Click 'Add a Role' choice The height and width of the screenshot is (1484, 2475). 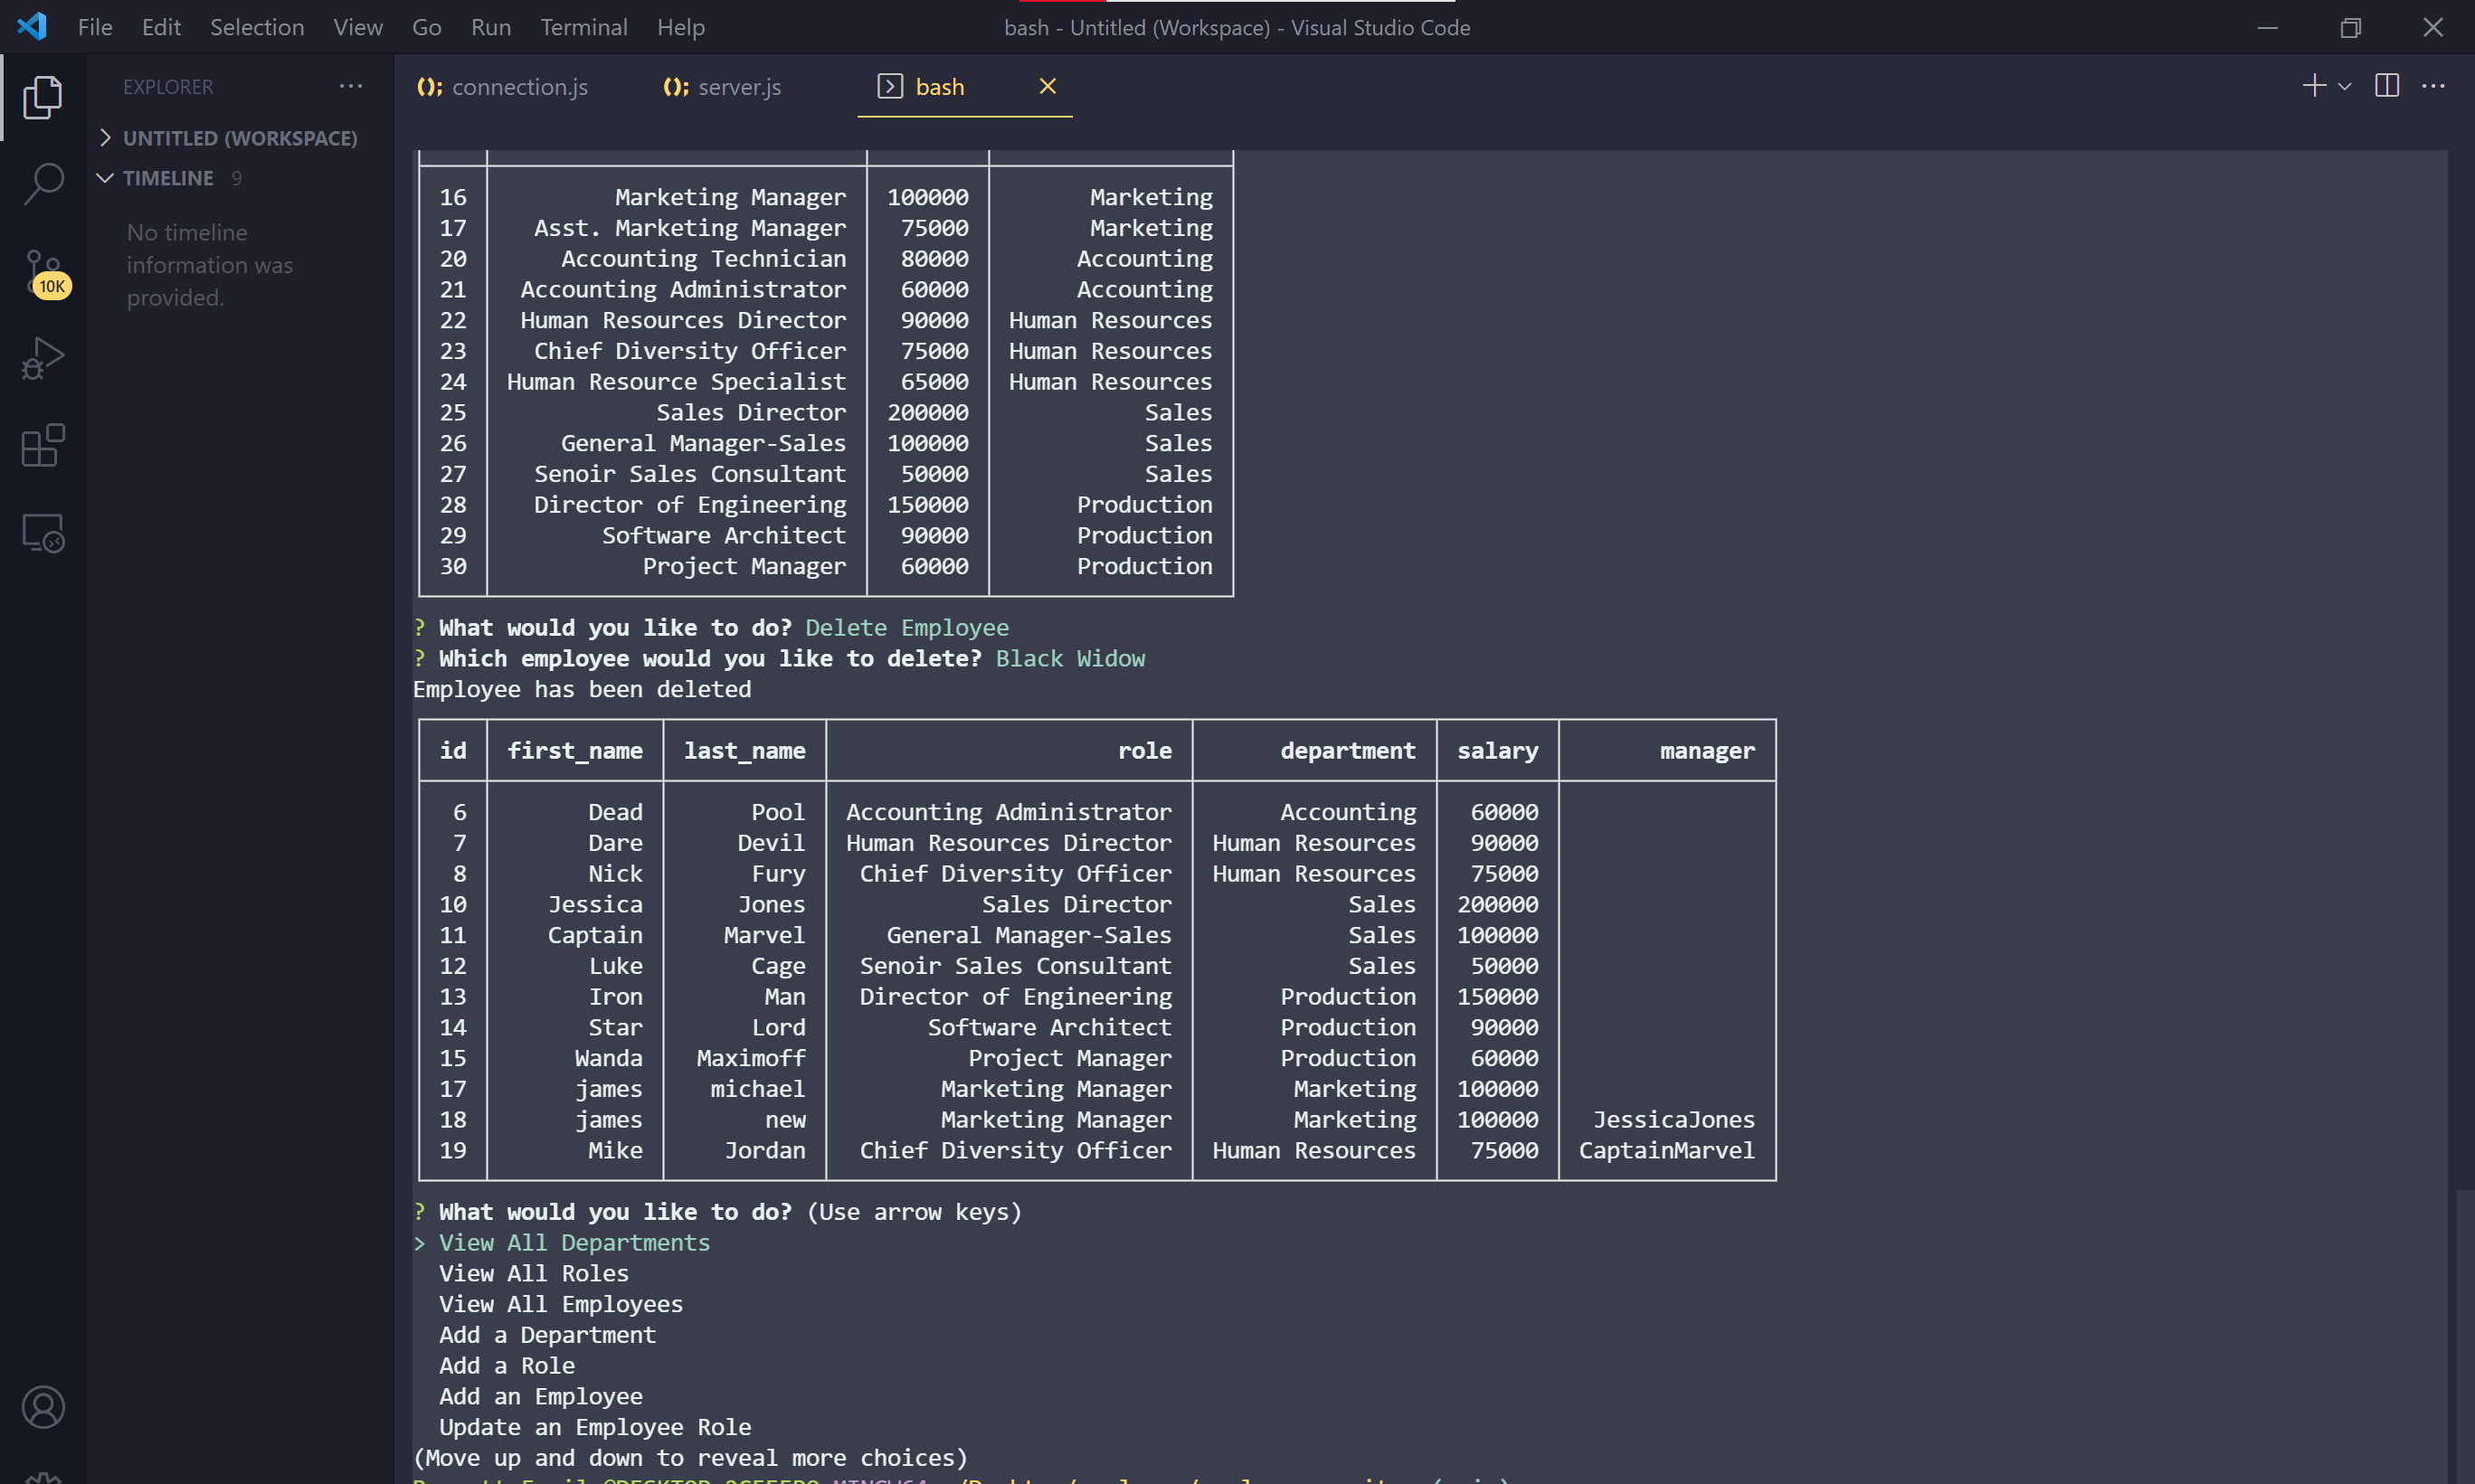(x=507, y=1365)
